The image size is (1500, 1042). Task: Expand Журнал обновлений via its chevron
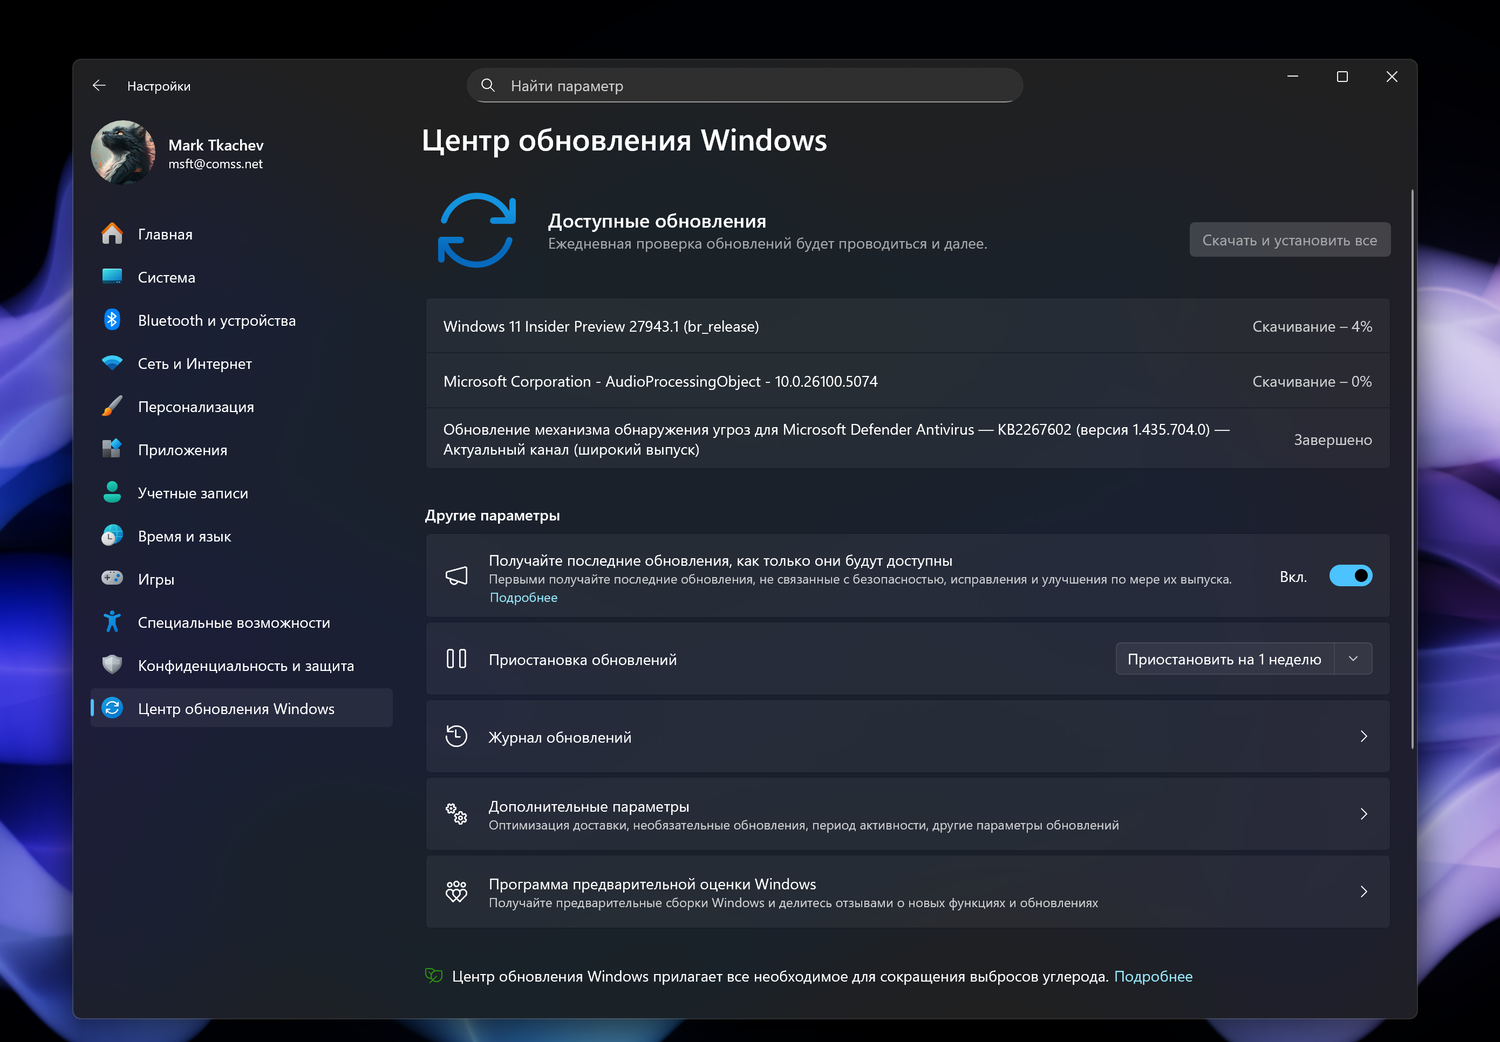pos(1363,736)
